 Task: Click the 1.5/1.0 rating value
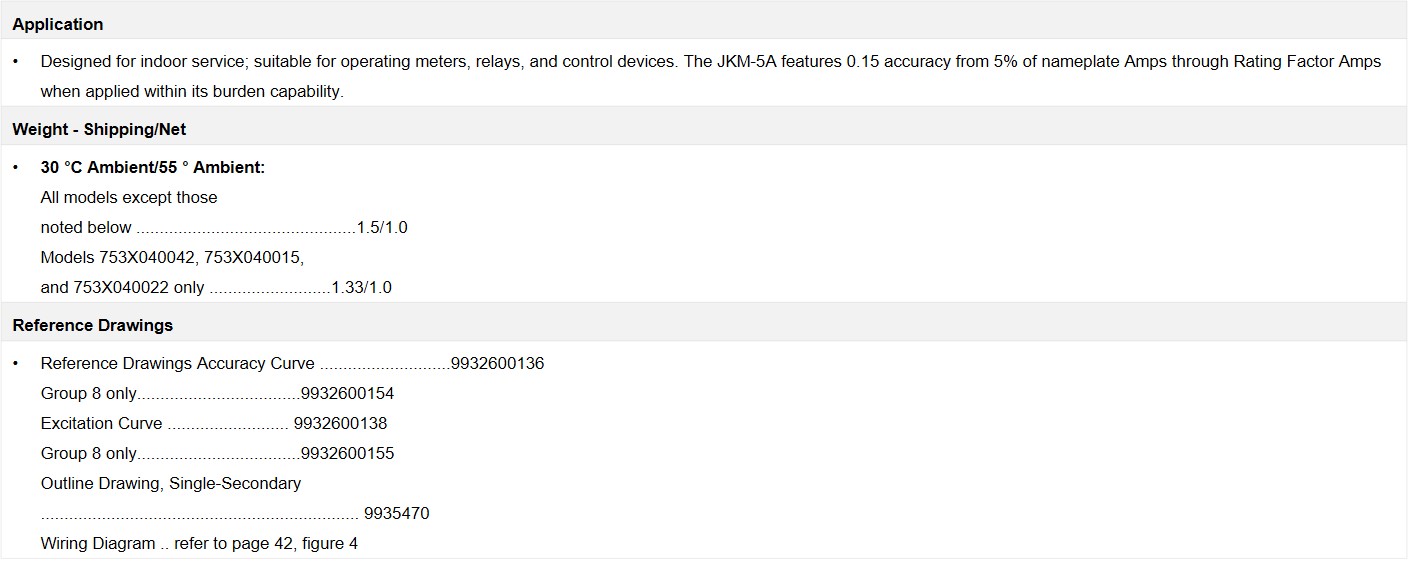[382, 228]
